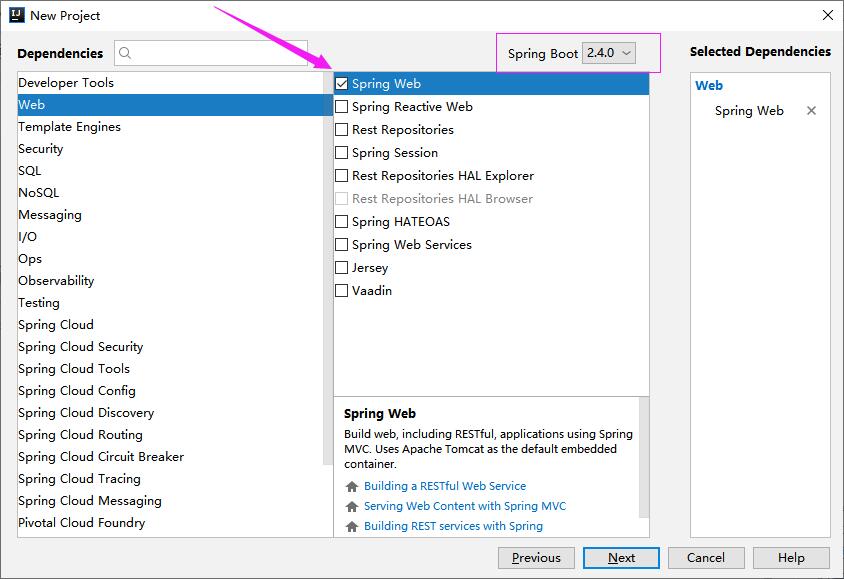Remove Spring Web via its X icon
Viewport: 844px width, 579px height.
(x=811, y=111)
